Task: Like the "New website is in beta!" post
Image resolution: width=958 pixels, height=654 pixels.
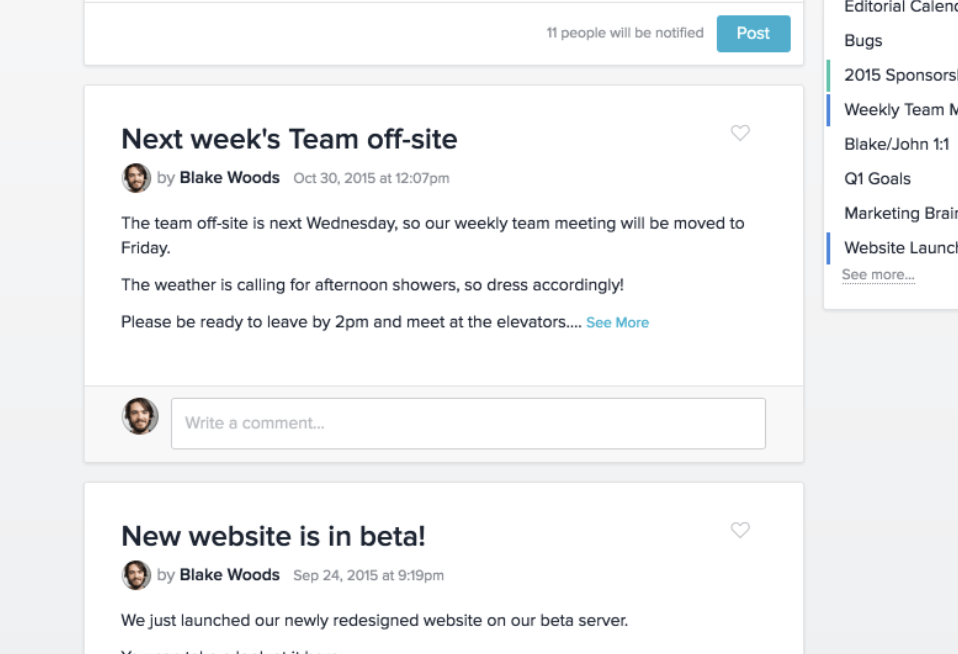Action: [740, 530]
